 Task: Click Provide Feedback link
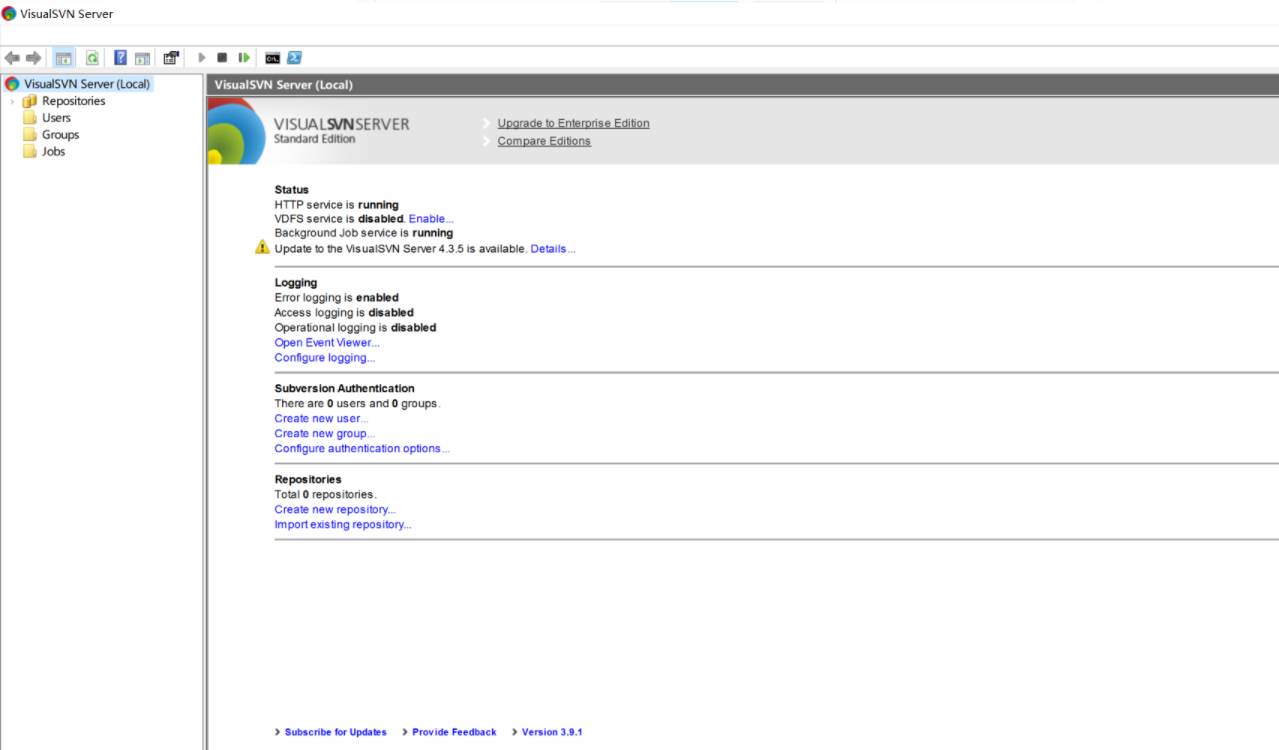454,732
